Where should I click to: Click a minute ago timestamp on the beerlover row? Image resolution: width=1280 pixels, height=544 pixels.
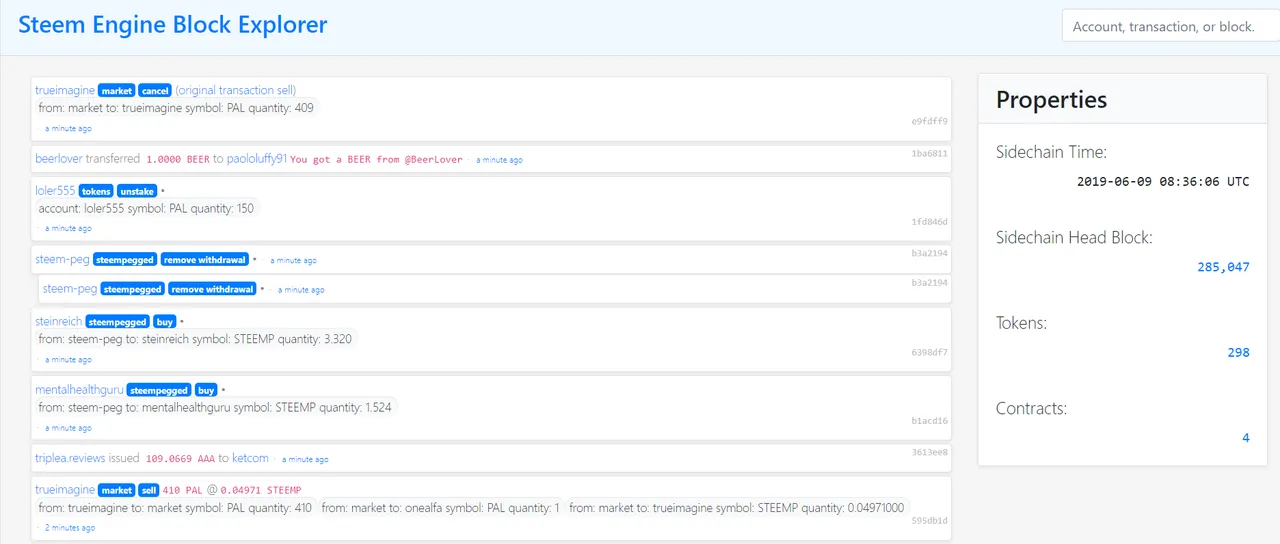tap(499, 160)
